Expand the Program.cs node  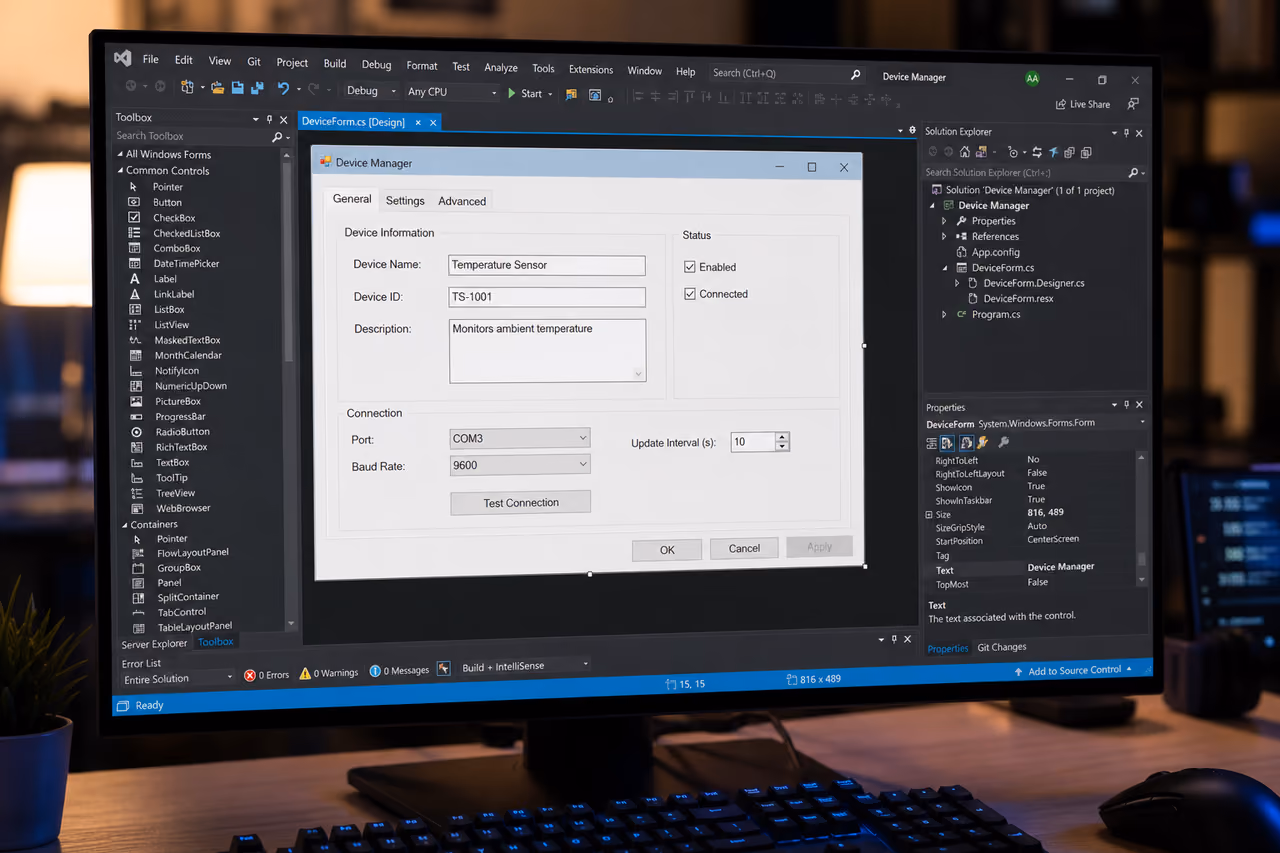tap(944, 315)
